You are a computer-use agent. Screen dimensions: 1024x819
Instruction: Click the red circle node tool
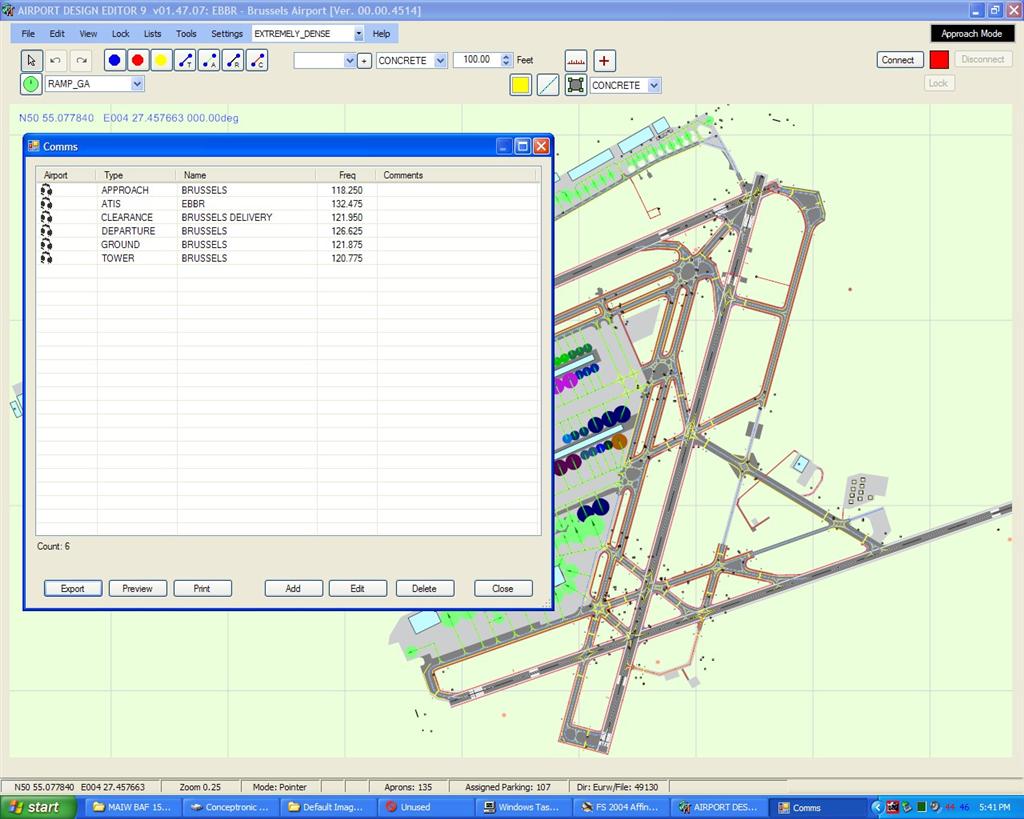click(138, 60)
